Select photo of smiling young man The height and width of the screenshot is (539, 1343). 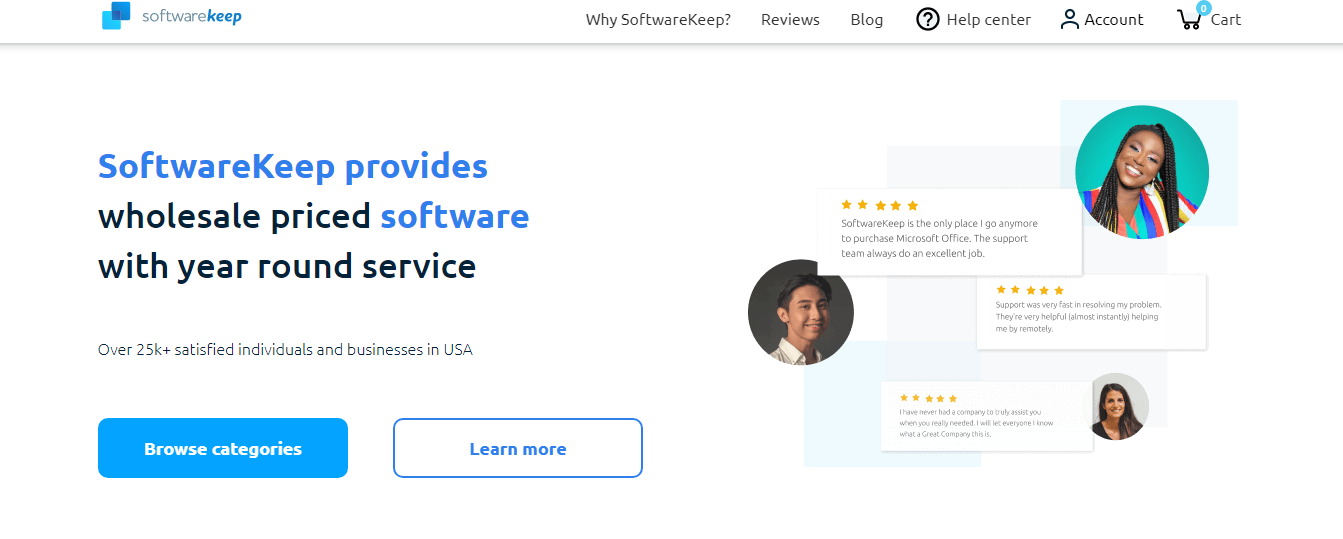pyautogui.click(x=801, y=312)
